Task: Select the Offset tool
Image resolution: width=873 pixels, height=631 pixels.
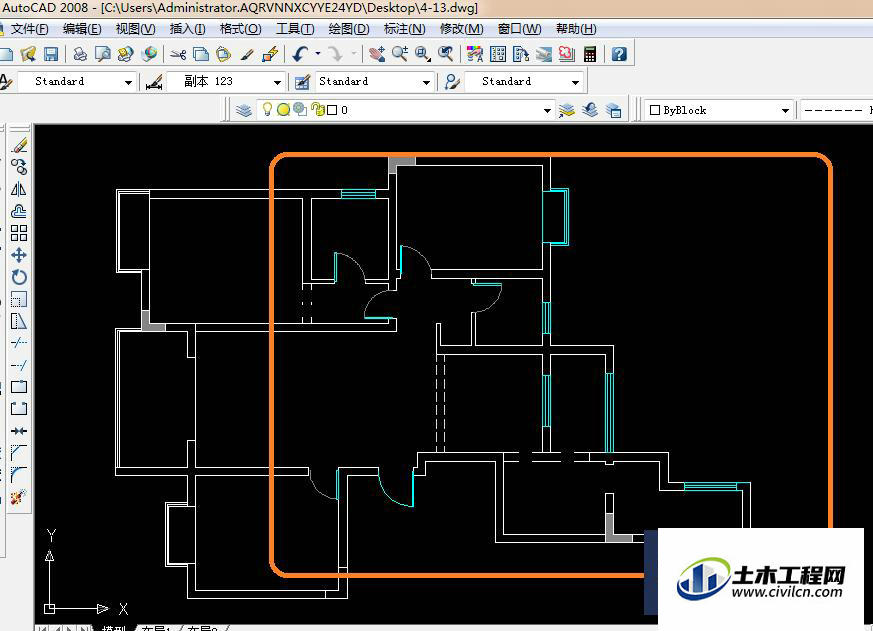Action: [x=19, y=211]
